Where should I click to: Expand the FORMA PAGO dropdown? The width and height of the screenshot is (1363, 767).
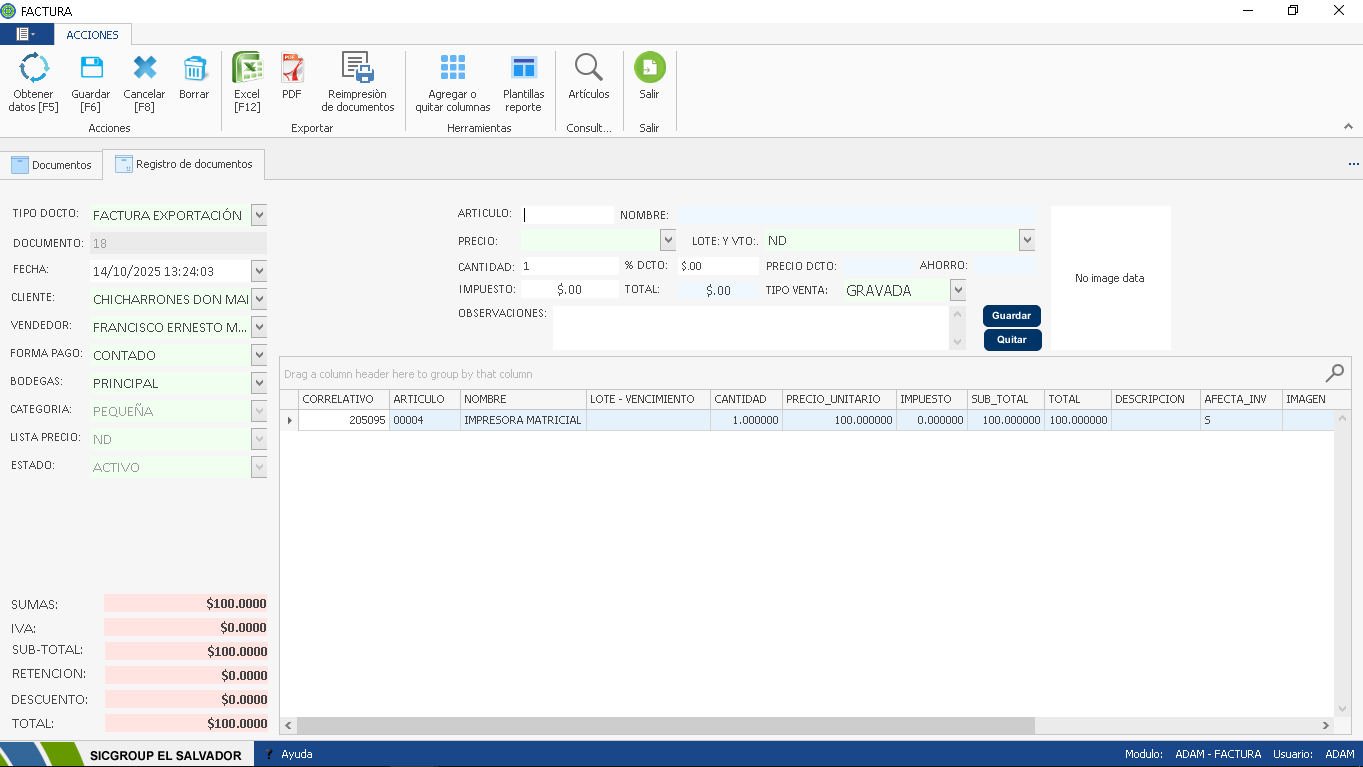click(x=259, y=355)
